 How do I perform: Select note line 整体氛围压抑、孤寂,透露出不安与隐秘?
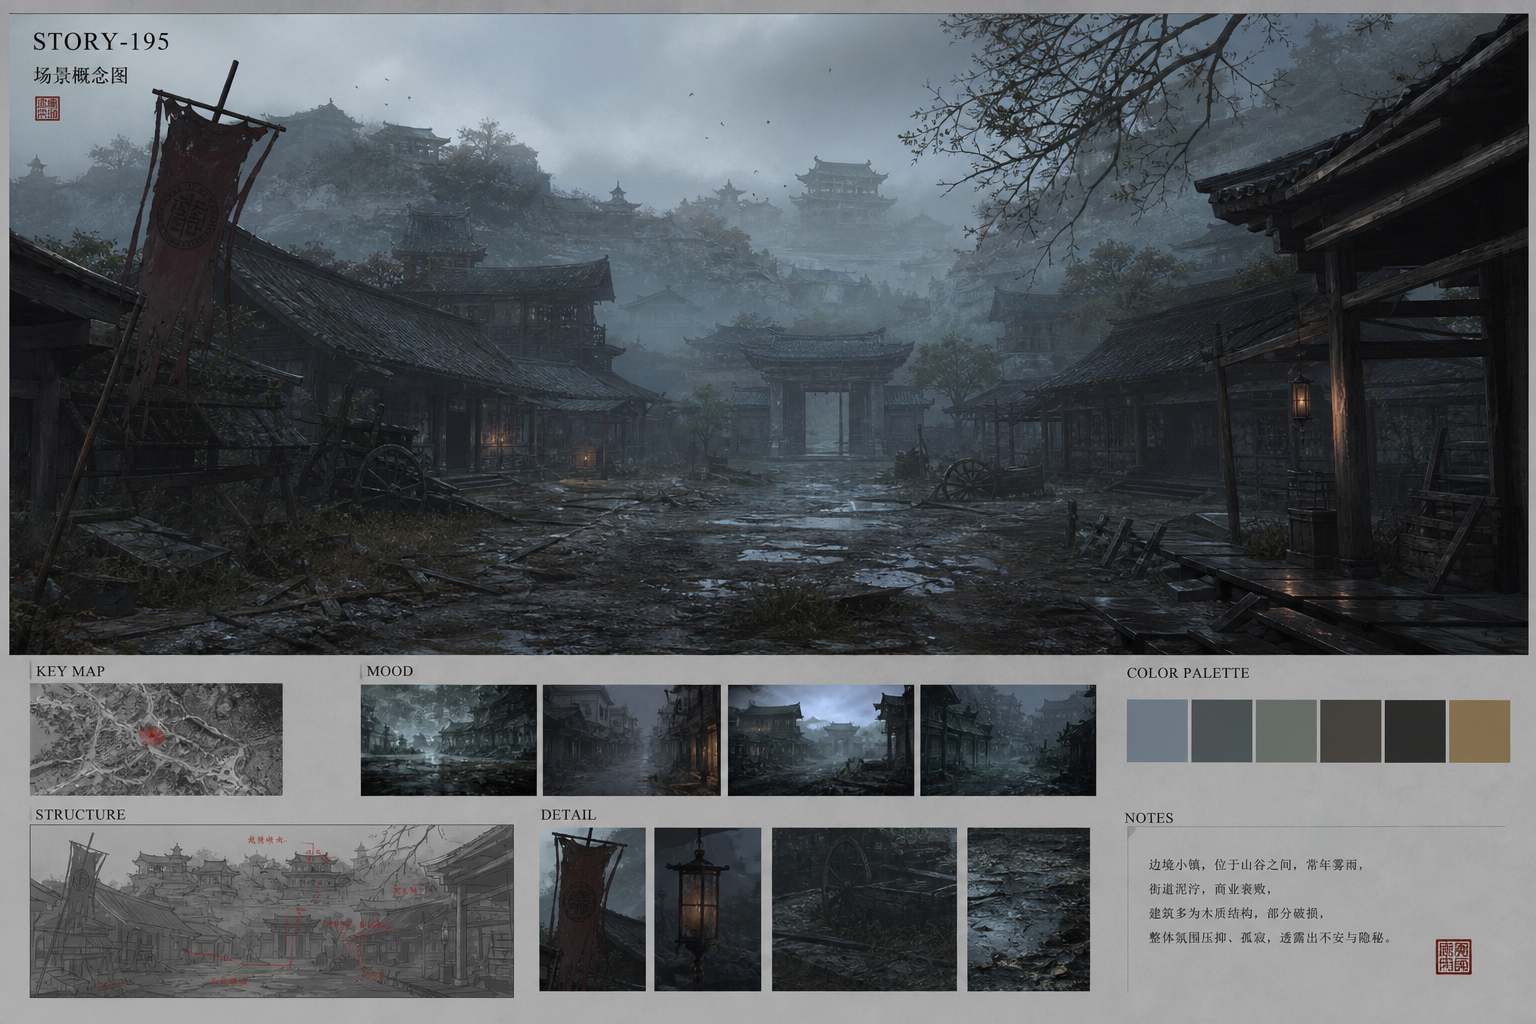1270,938
